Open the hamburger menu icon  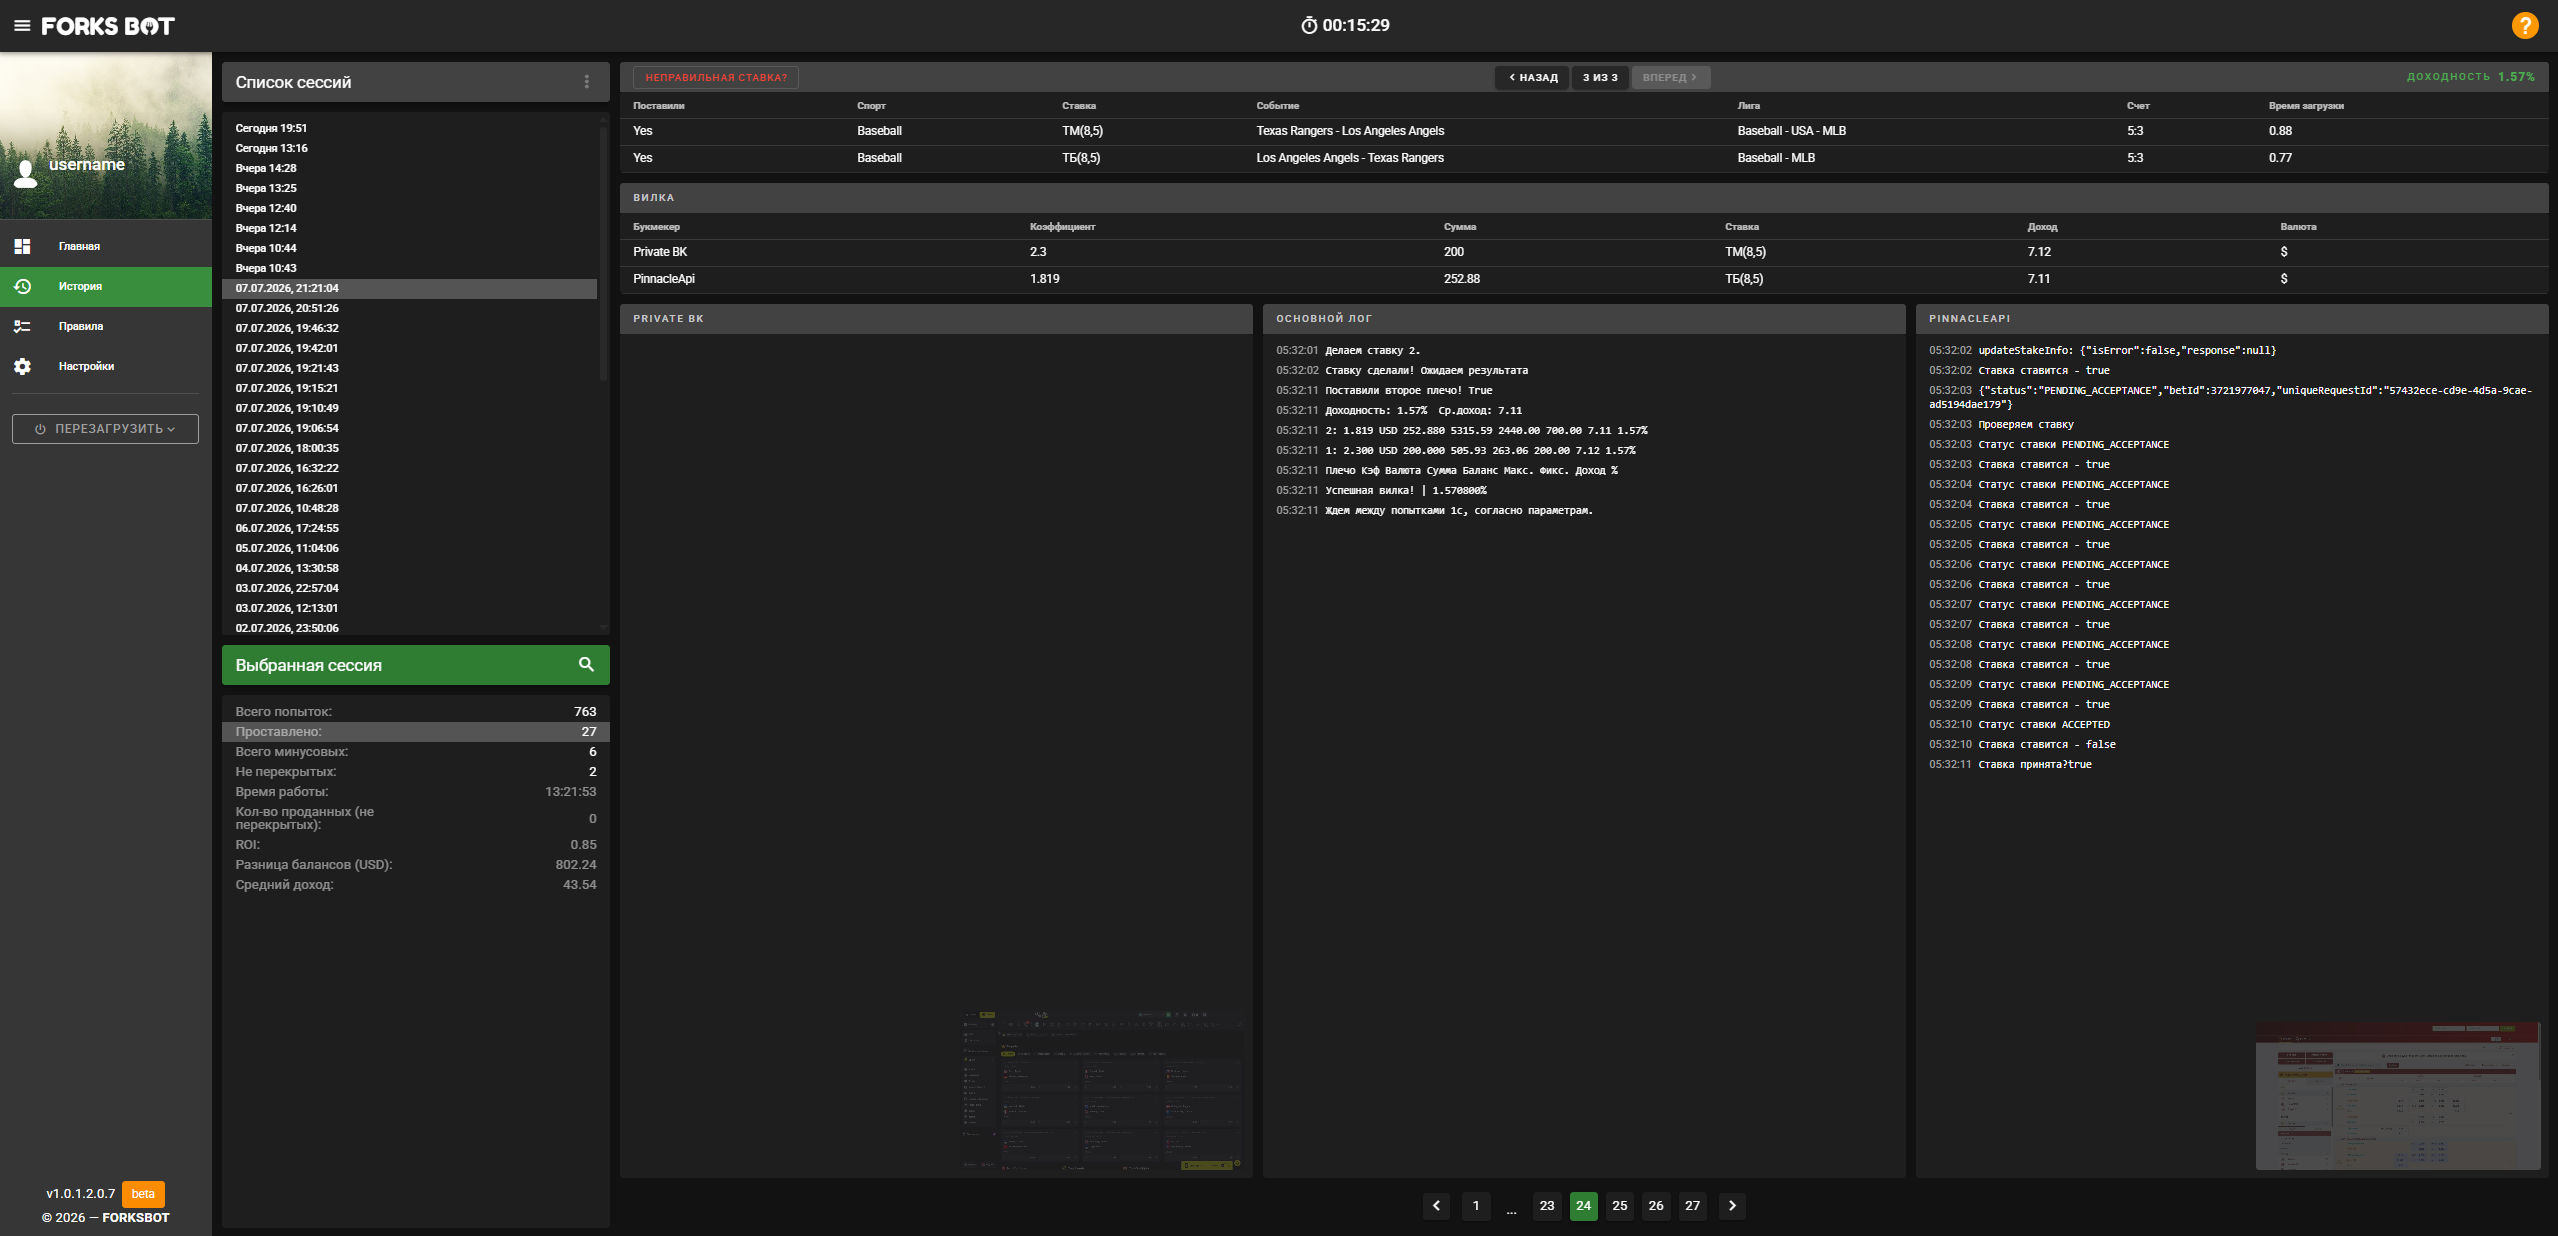coord(22,26)
